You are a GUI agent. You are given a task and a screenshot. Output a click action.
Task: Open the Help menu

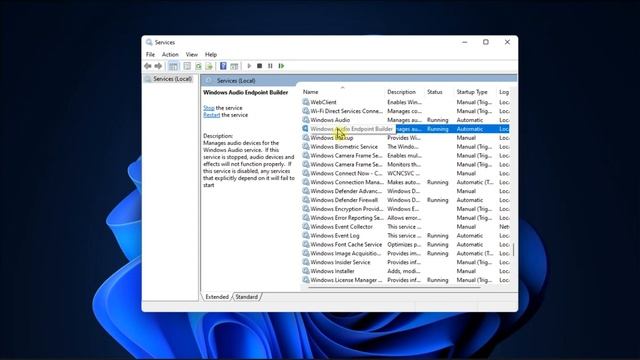[211, 54]
